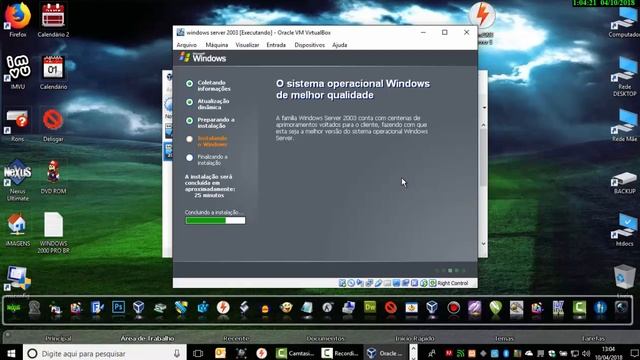Viewport: 640px width, 360px height.
Task: Switch to the Tarefas dock tab
Action: (593, 338)
